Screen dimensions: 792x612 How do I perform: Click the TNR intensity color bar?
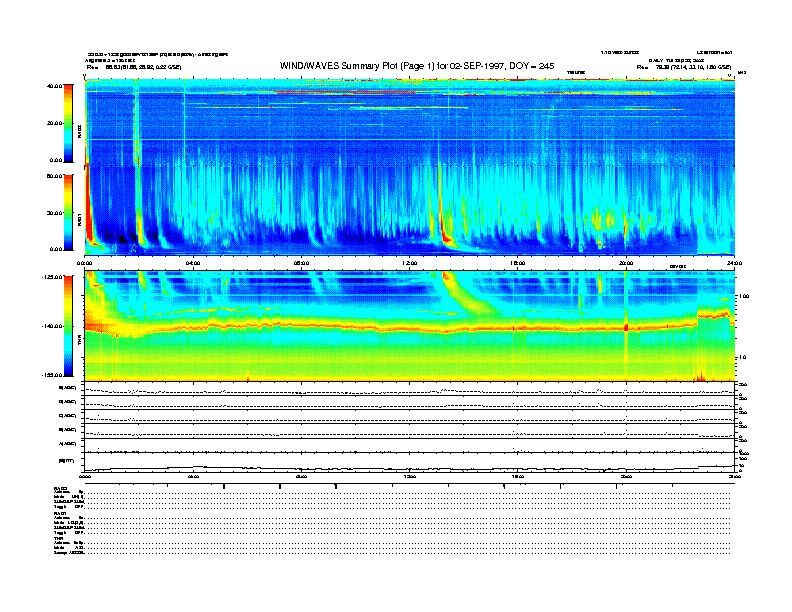click(x=68, y=326)
